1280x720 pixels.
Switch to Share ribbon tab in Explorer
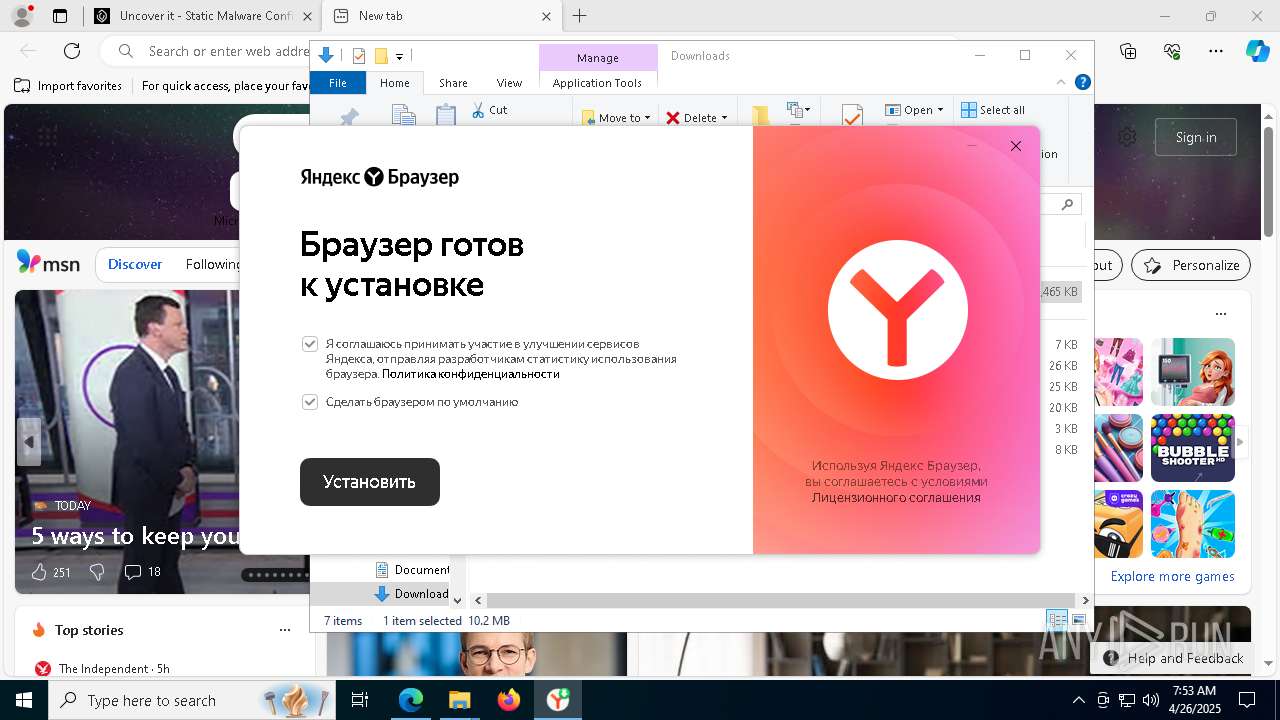(x=453, y=83)
